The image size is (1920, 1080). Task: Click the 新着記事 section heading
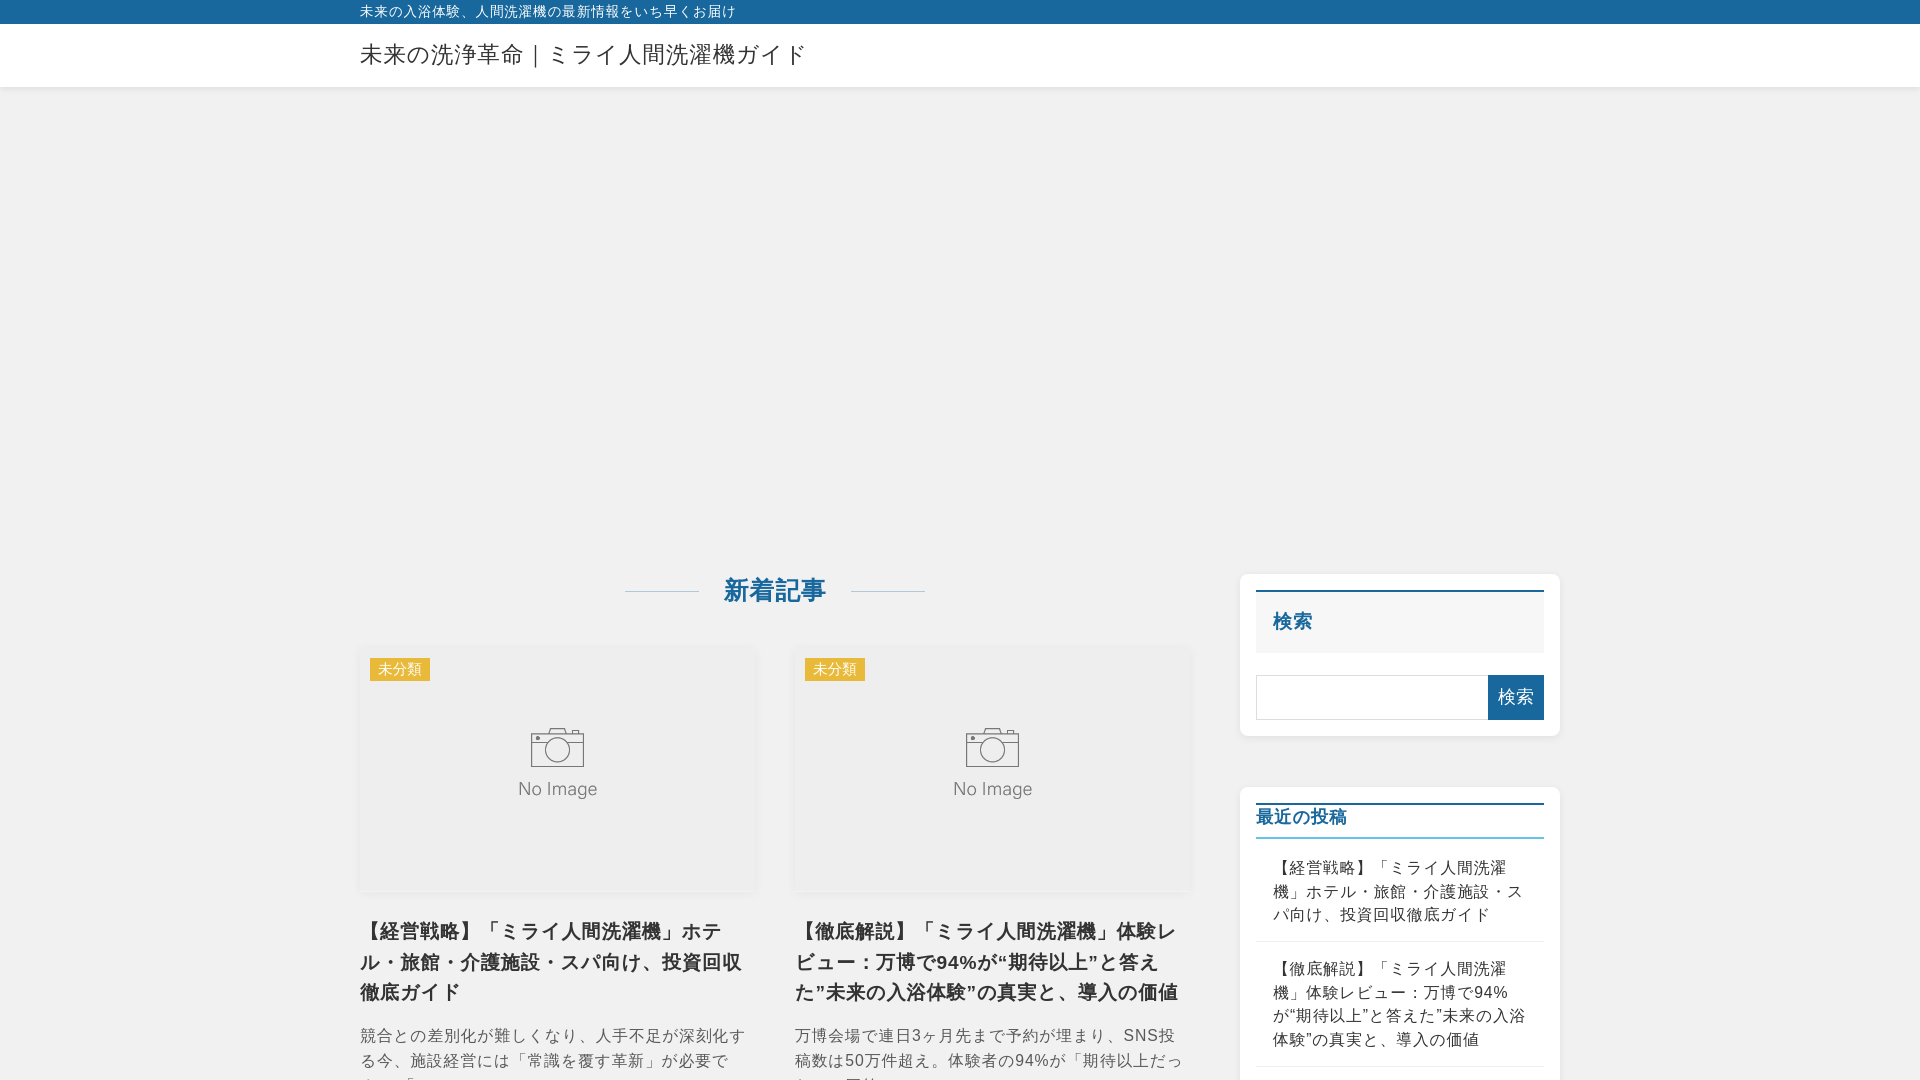pos(775,591)
